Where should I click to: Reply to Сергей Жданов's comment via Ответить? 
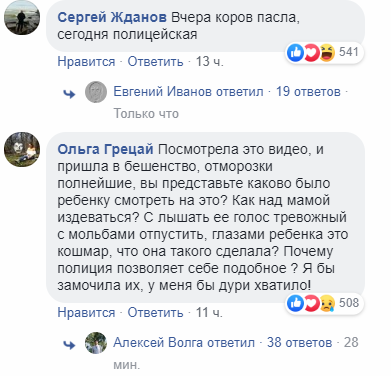point(155,62)
